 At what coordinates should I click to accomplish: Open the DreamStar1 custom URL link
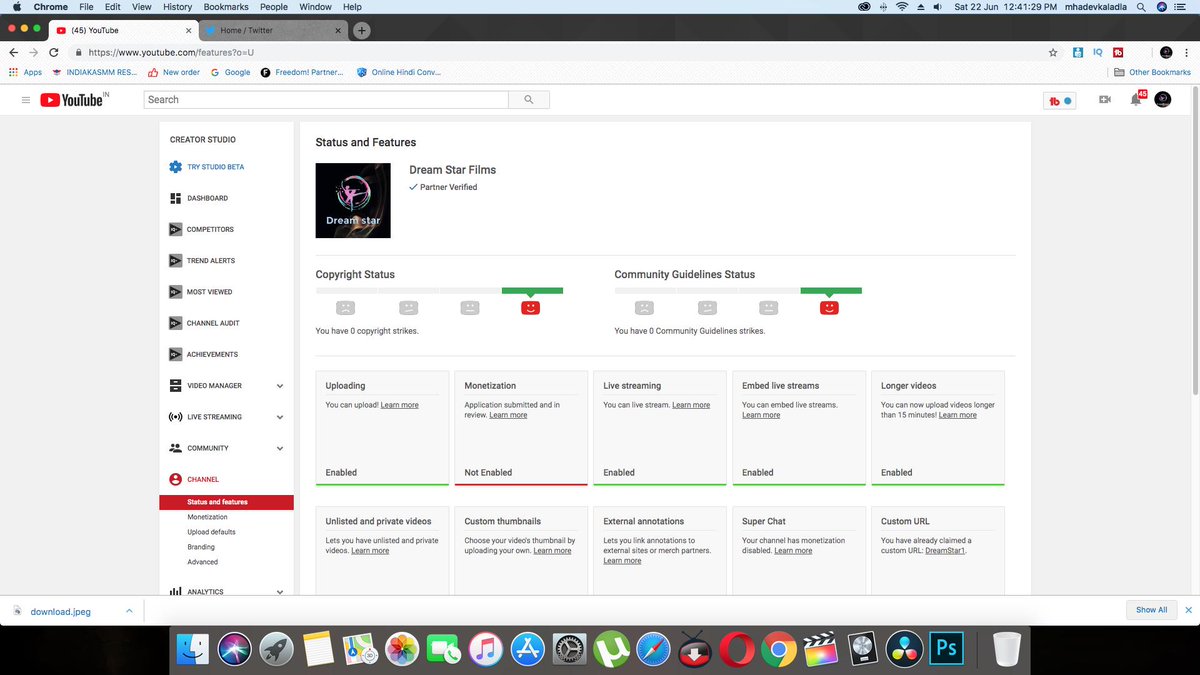click(x=946, y=550)
